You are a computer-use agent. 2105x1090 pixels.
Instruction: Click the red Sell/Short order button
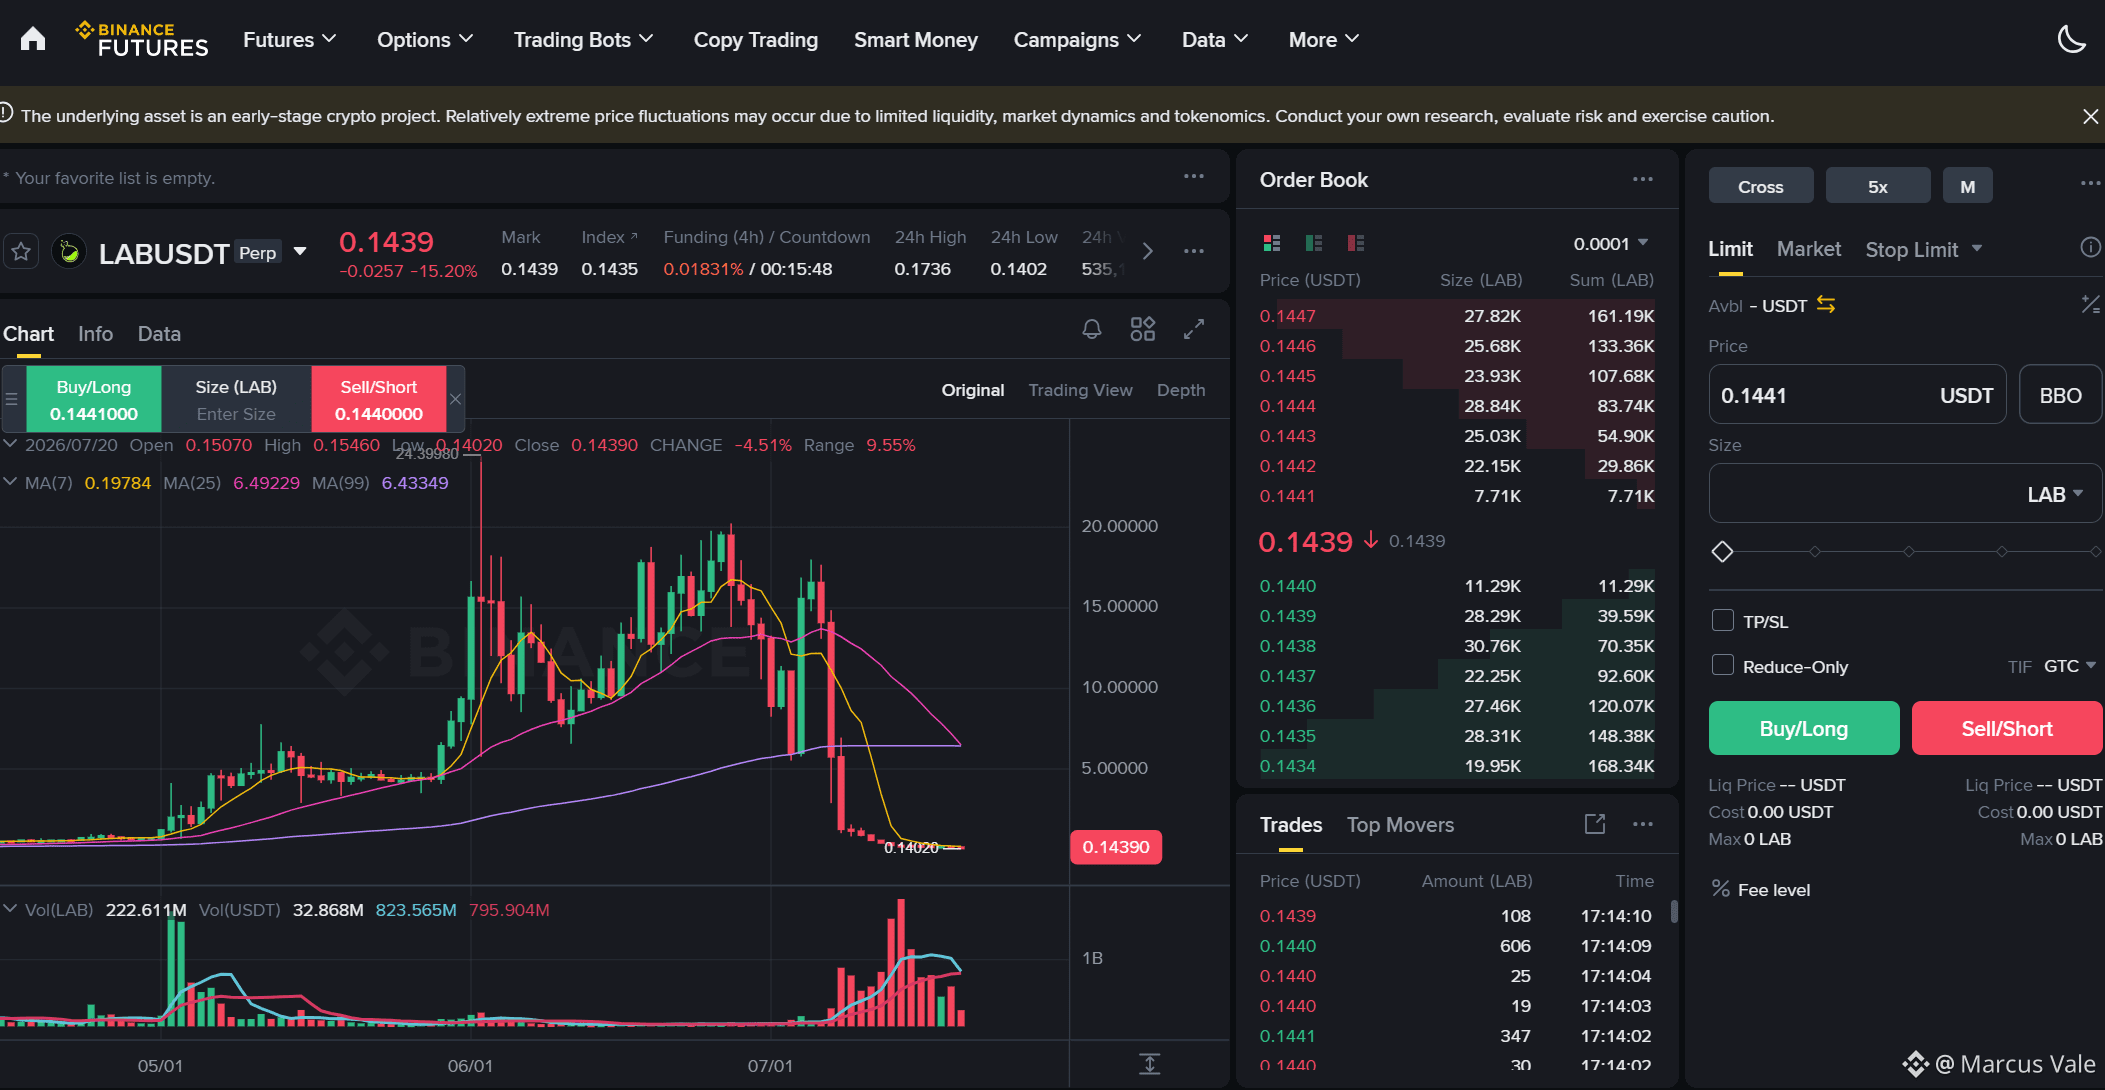[2007, 728]
